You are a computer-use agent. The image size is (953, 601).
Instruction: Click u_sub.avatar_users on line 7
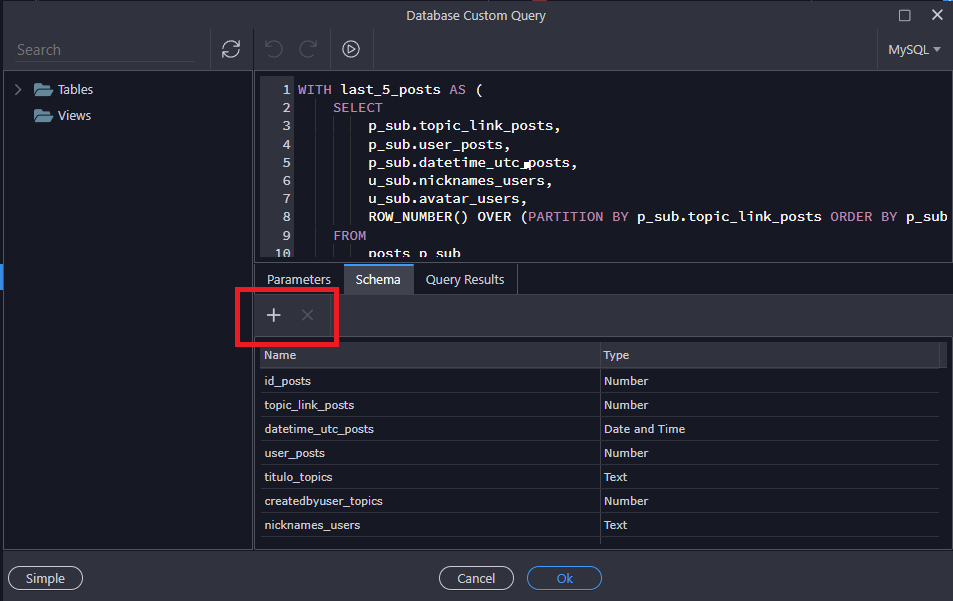(447, 199)
